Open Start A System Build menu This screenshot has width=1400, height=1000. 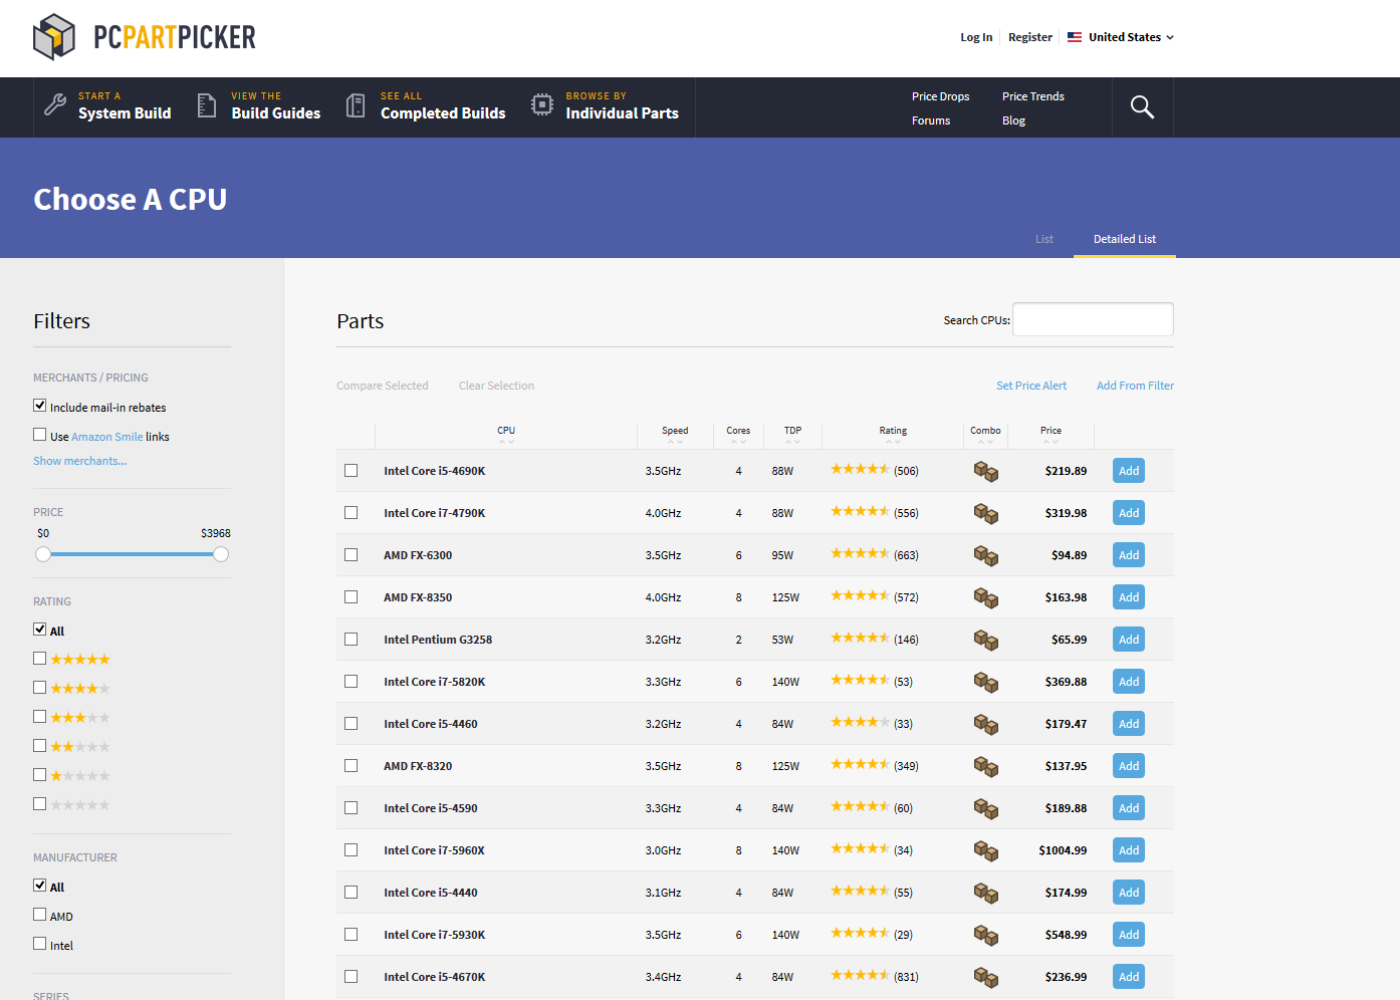108,107
